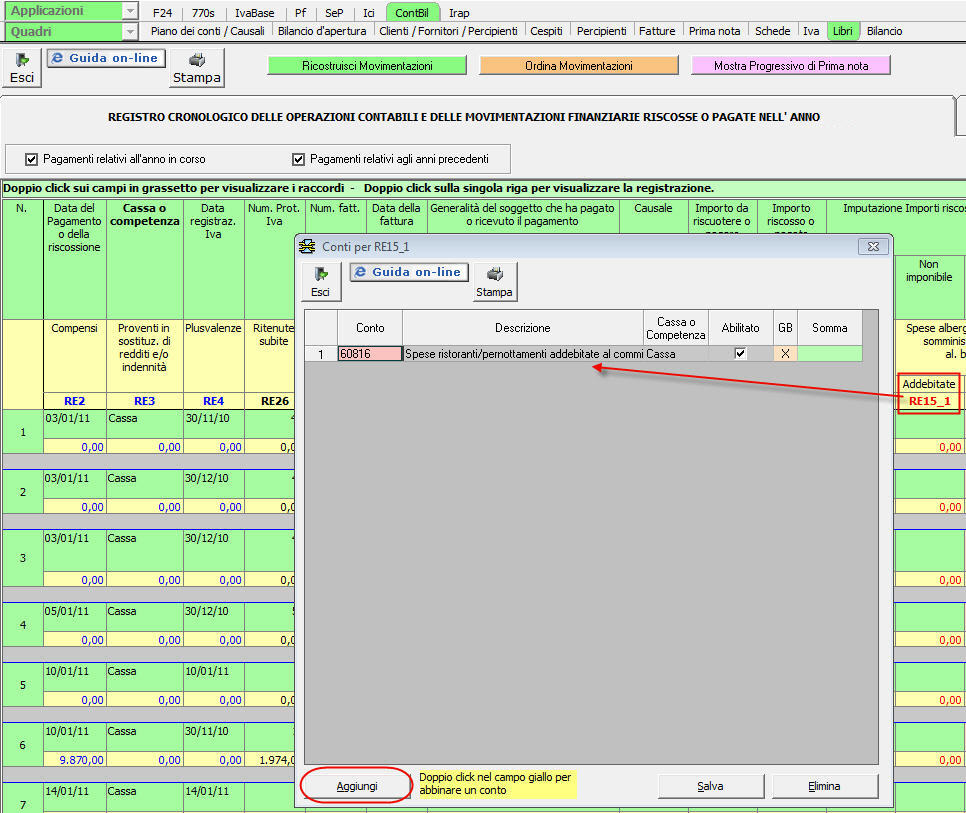Click 9.870,00 amount in row 6
966x813 pixels.
81,760
